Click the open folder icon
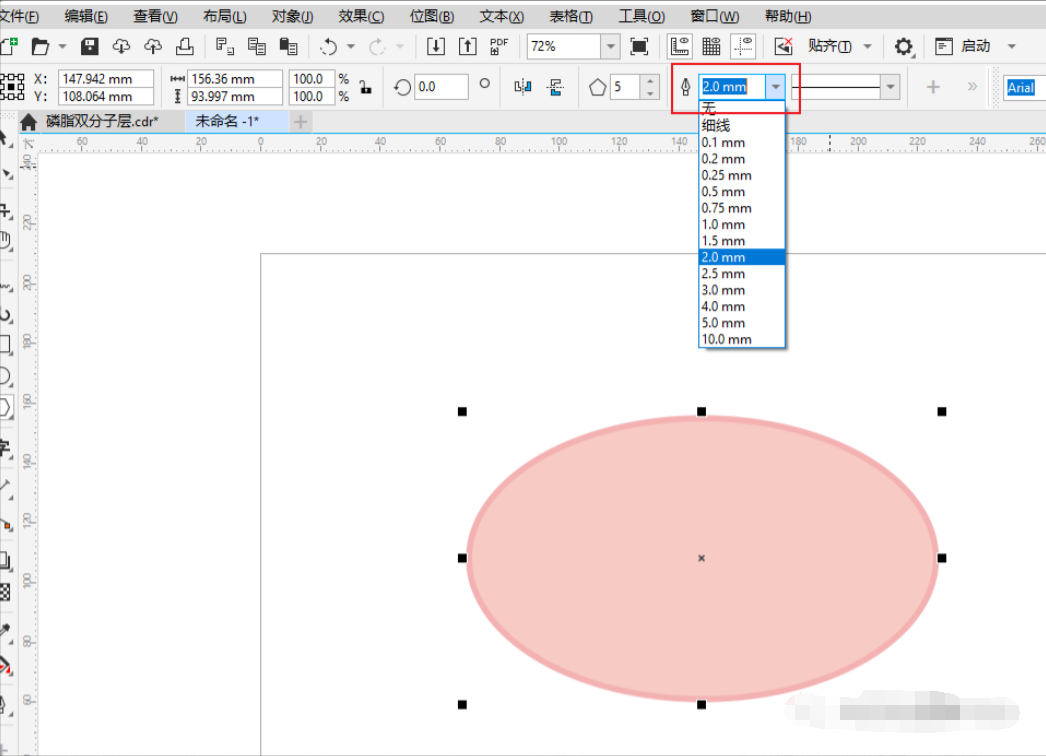The width and height of the screenshot is (1046, 756). (40, 46)
